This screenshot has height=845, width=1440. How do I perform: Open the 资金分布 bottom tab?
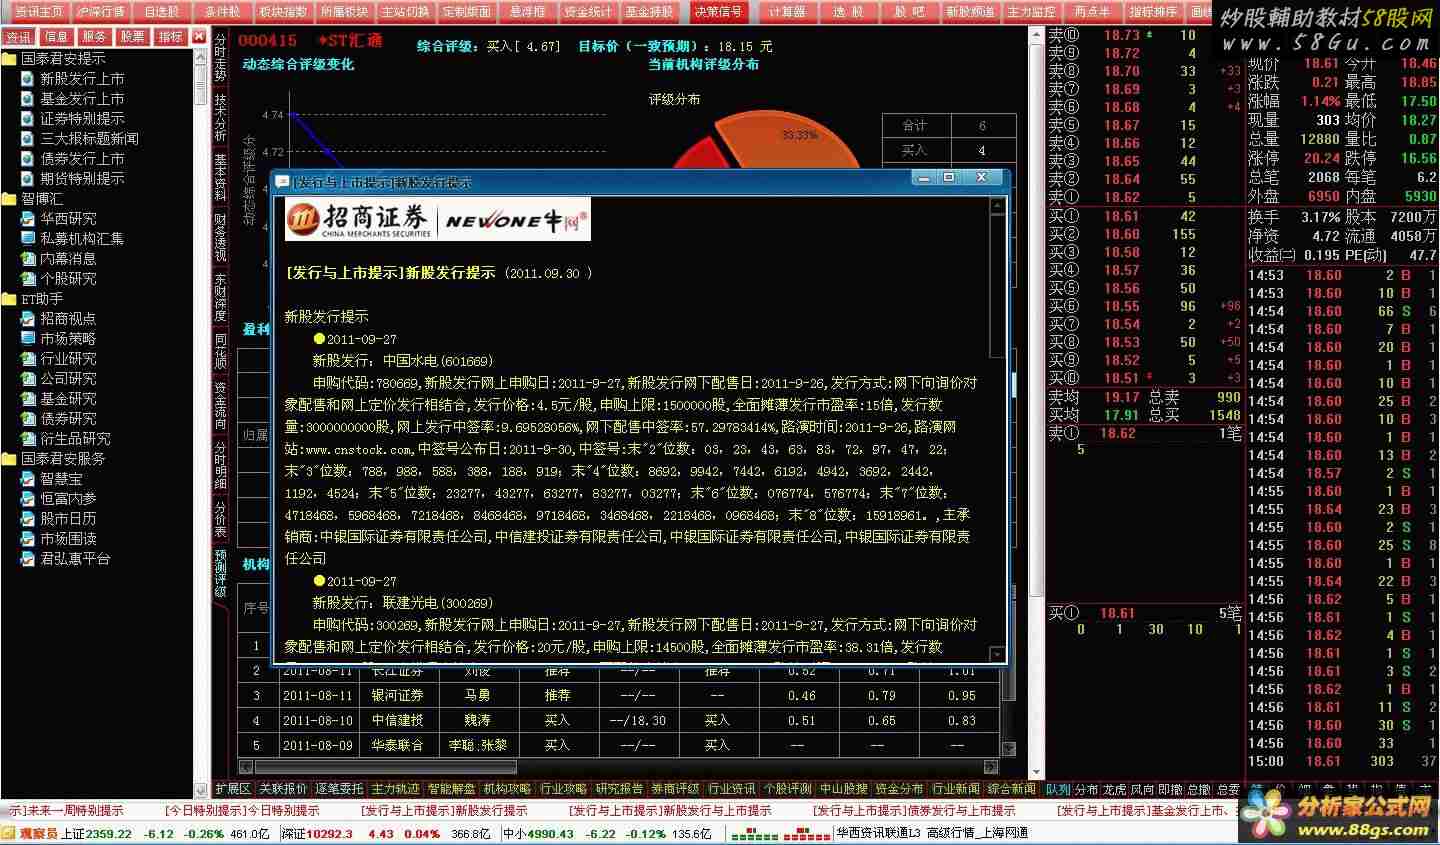tap(900, 789)
